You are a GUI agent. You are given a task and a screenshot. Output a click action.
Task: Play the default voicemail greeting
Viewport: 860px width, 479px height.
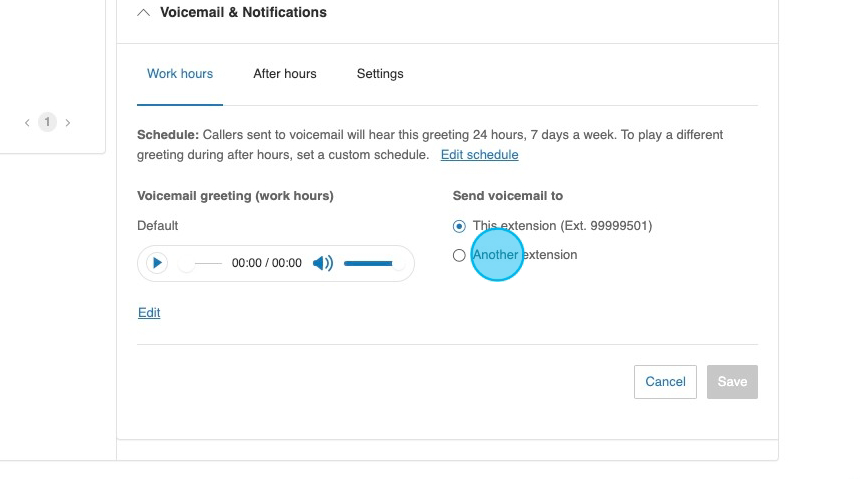click(157, 263)
